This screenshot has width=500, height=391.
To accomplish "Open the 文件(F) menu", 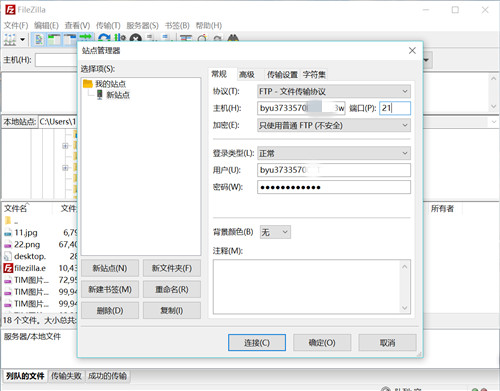I will coord(16,25).
